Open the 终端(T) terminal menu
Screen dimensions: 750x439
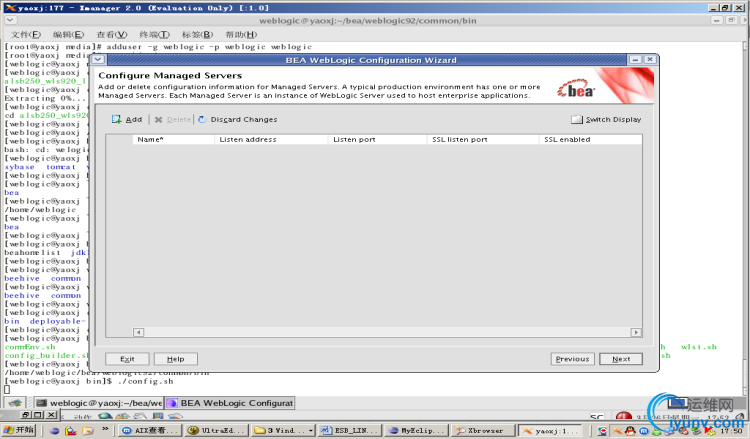tap(154, 34)
